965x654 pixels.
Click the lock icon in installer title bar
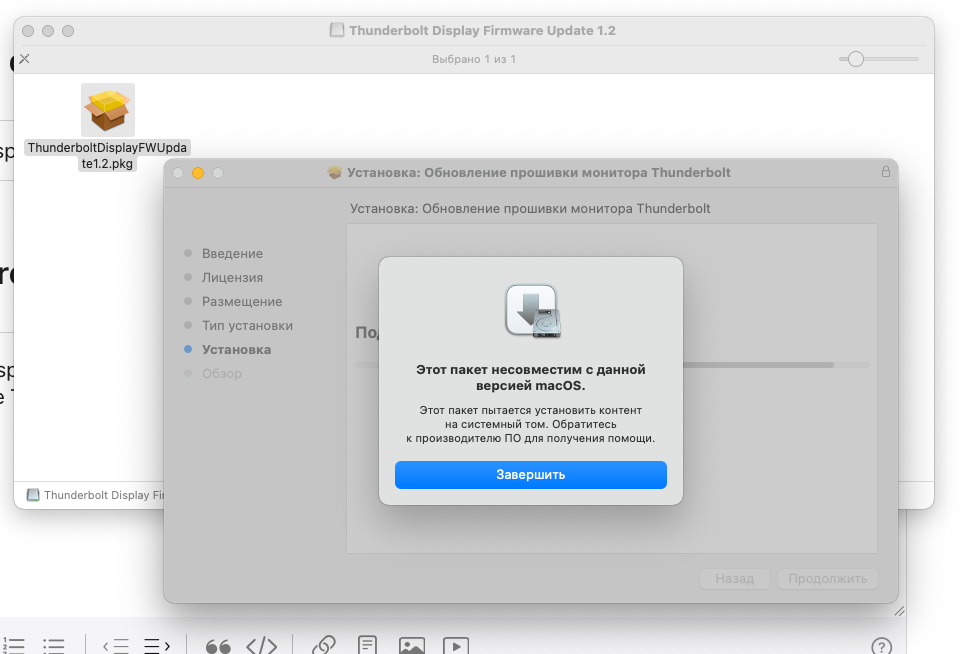pyautogui.click(x=884, y=172)
